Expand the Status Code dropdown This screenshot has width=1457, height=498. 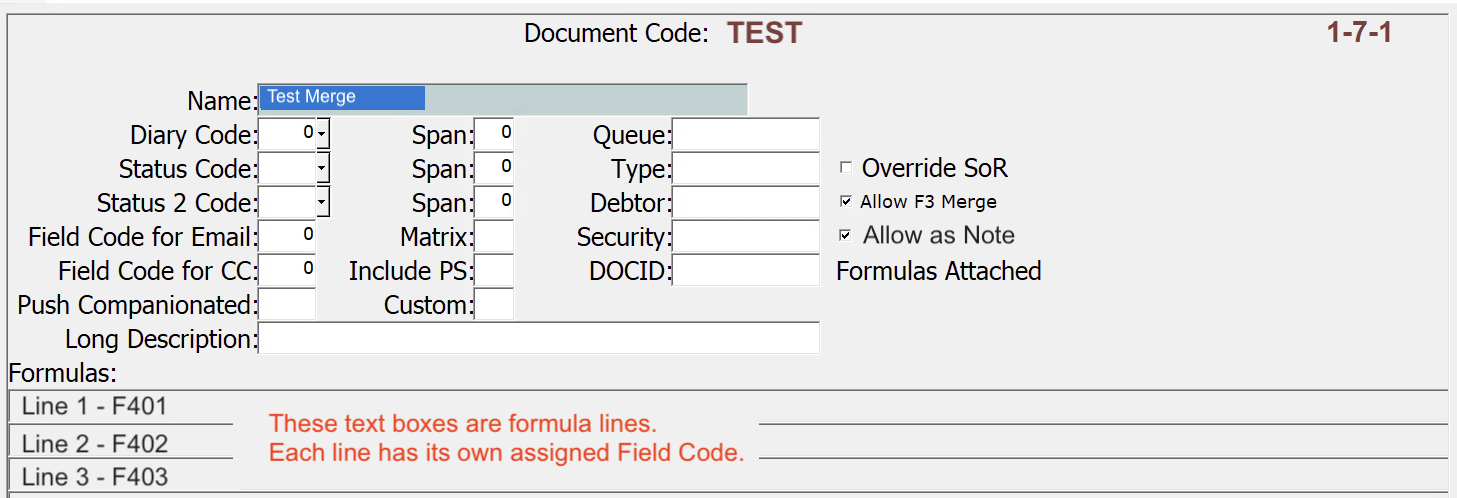[x=323, y=169]
